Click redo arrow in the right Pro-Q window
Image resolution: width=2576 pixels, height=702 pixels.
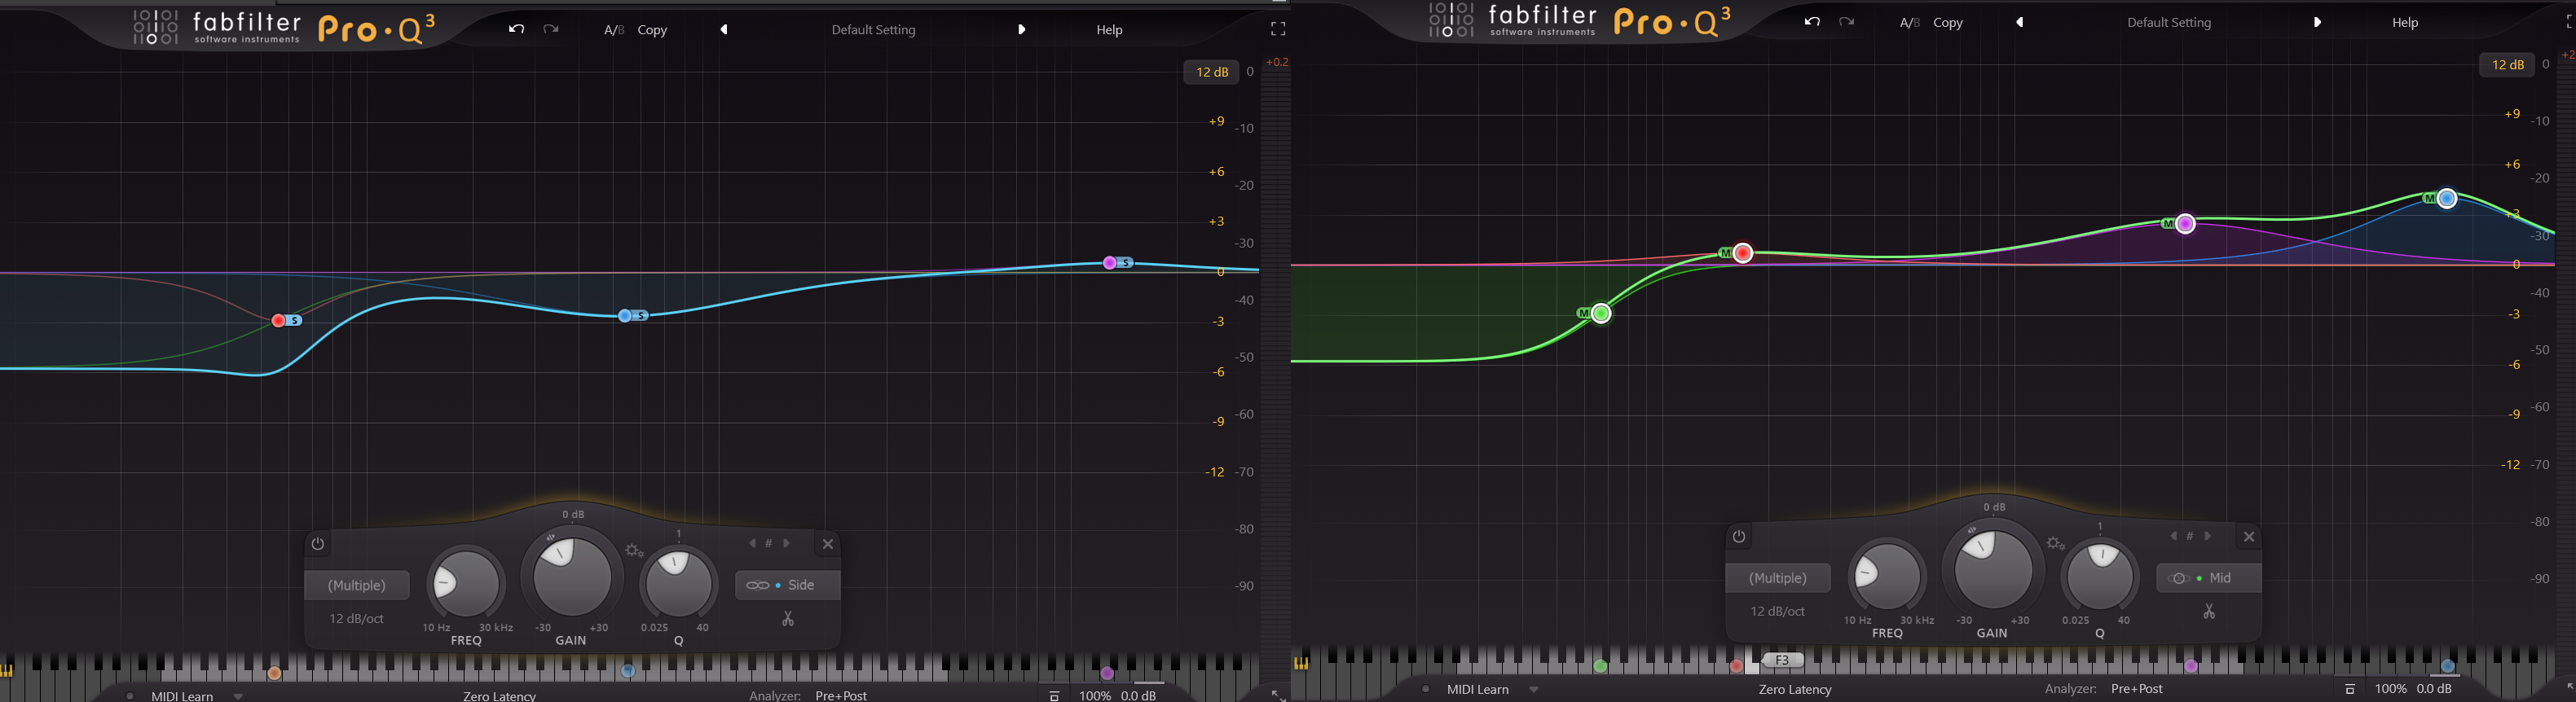(x=1846, y=22)
